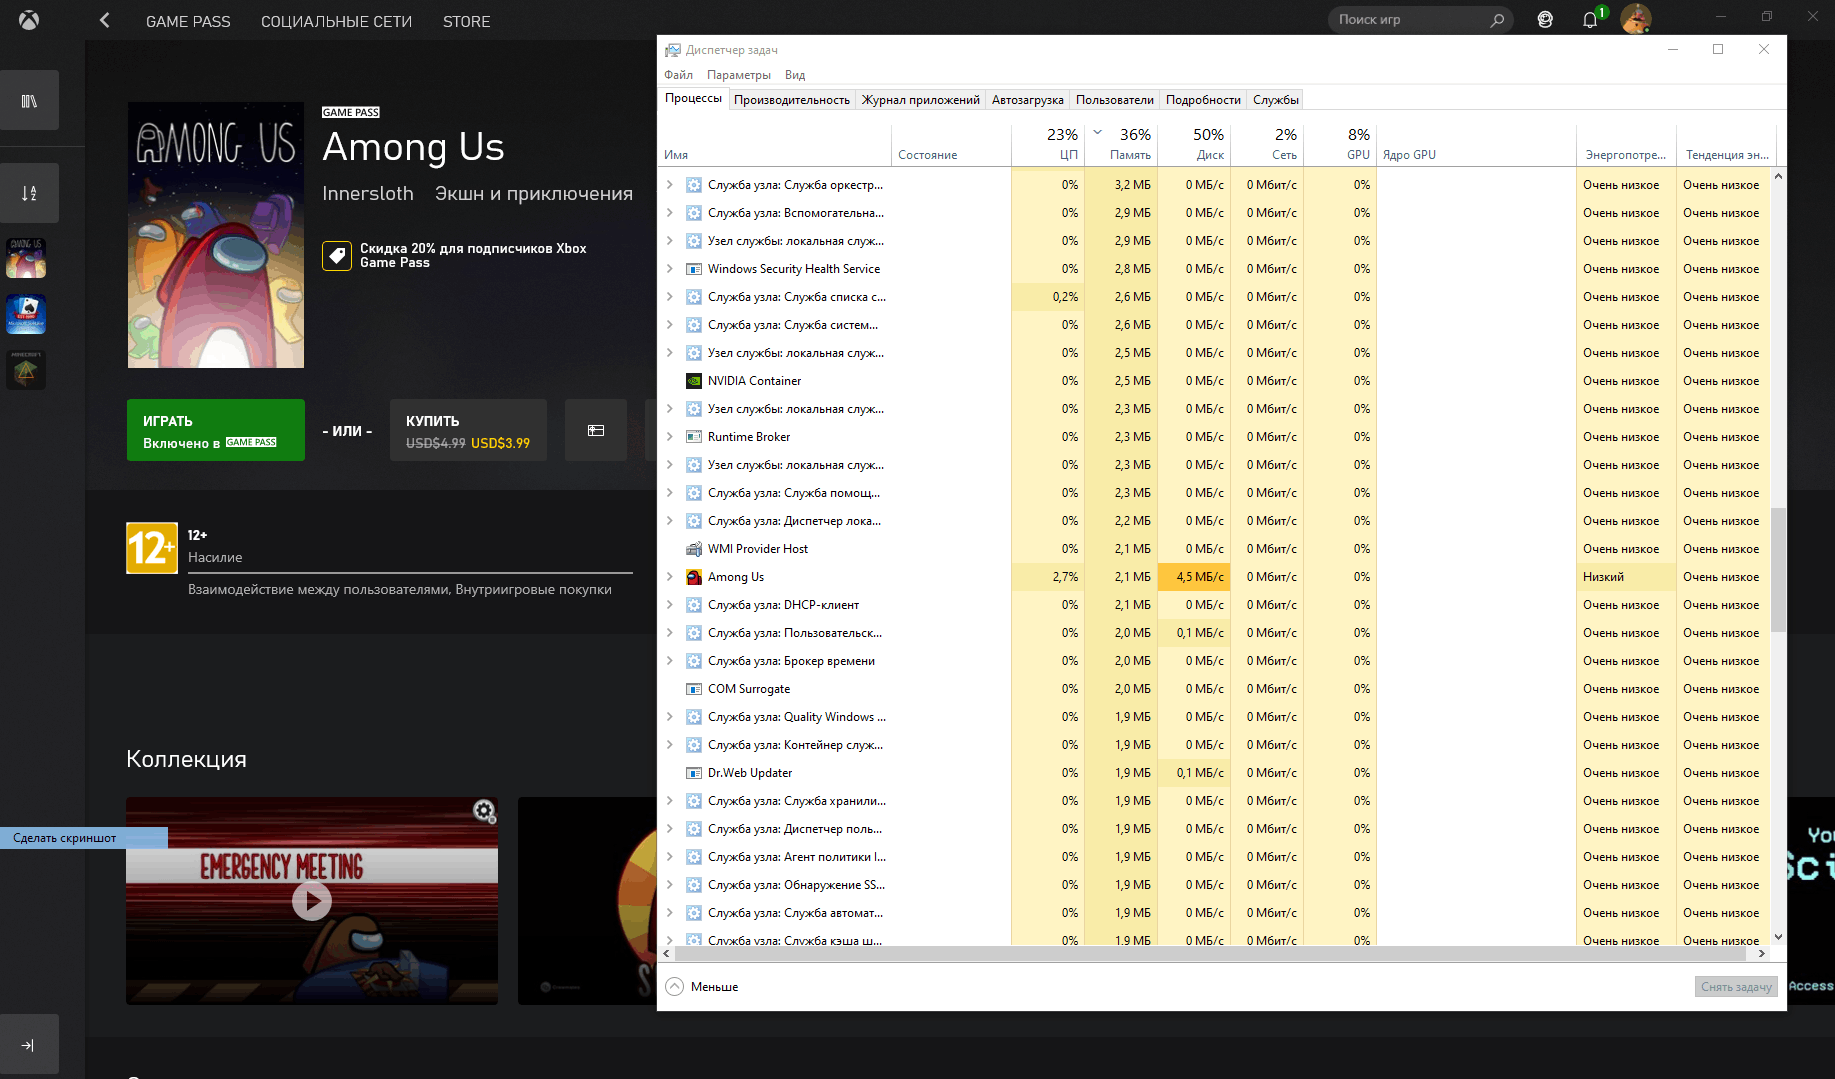Click the Innersloth developer link
This screenshot has height=1079, width=1835.
coord(368,193)
